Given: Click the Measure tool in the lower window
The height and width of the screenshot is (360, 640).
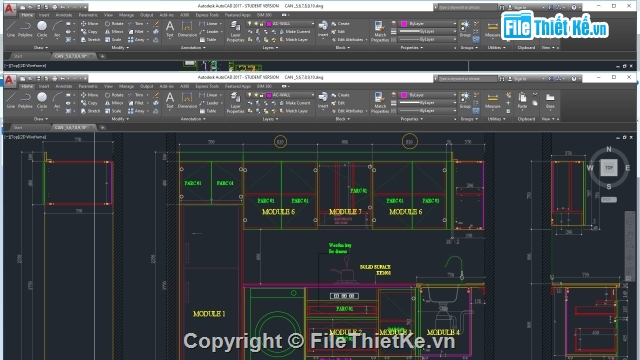Looking at the screenshot, I should (493, 100).
